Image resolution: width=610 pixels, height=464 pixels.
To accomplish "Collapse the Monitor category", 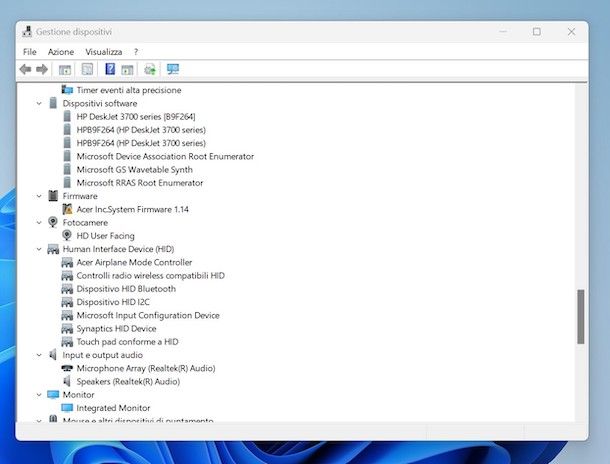I will tap(39, 395).
